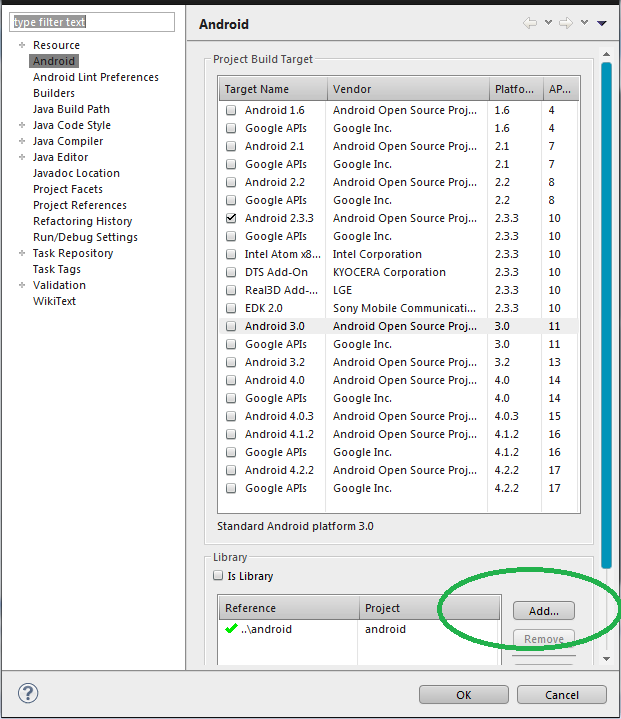Expand the Java Compiler node
Viewport: 621px width, 719px height.
[x=22, y=141]
